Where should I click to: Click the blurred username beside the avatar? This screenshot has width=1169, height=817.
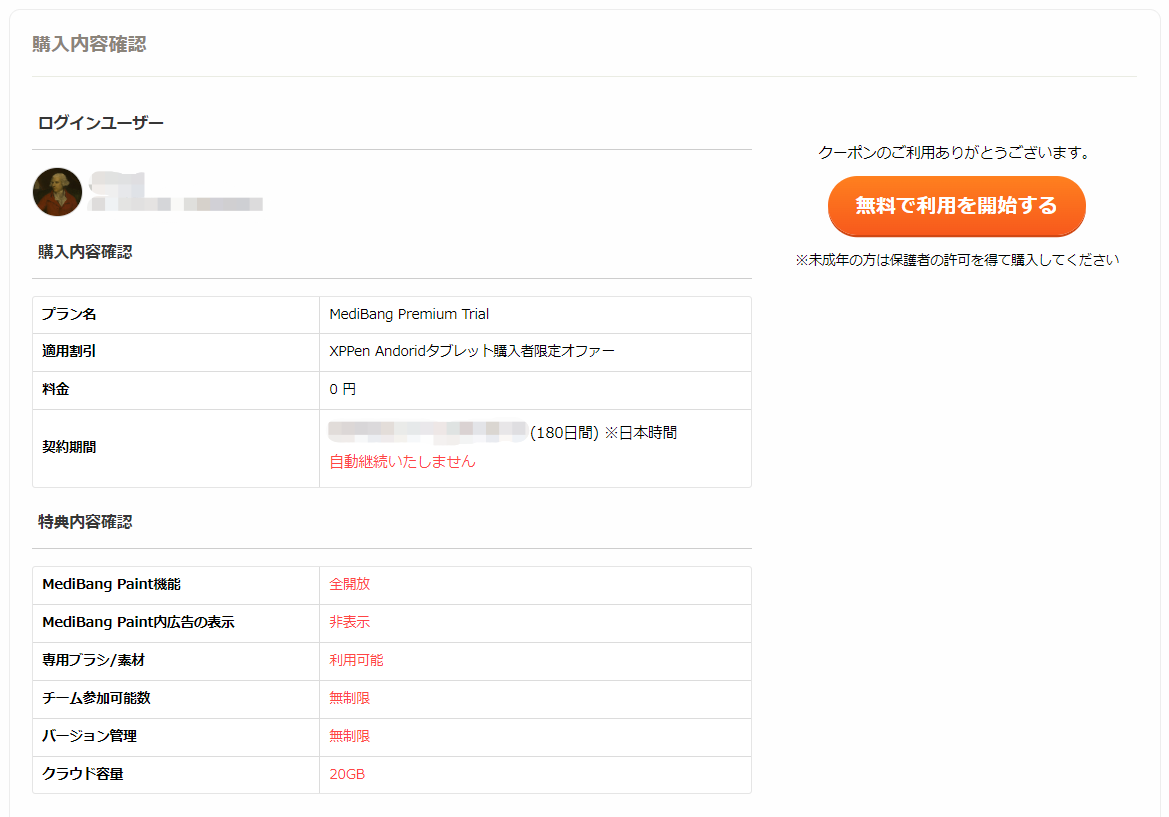tap(175, 192)
